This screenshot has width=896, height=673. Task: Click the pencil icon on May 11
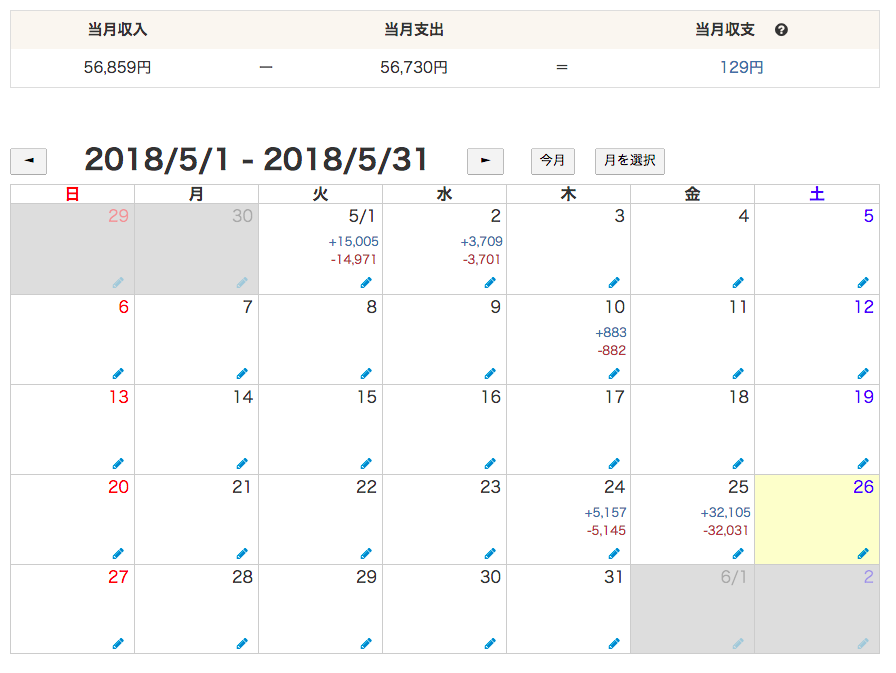point(738,374)
